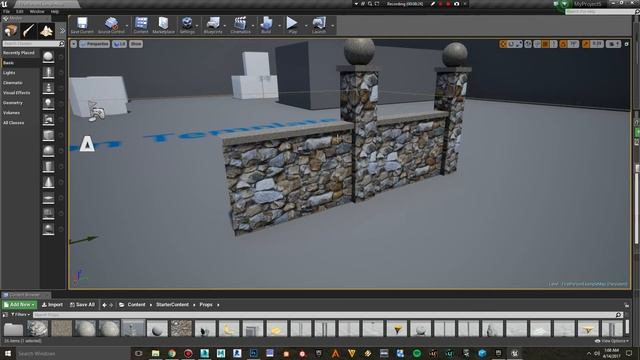Expand the Blueprints dropdown arrow
The image size is (640, 360).
pos(226,26)
